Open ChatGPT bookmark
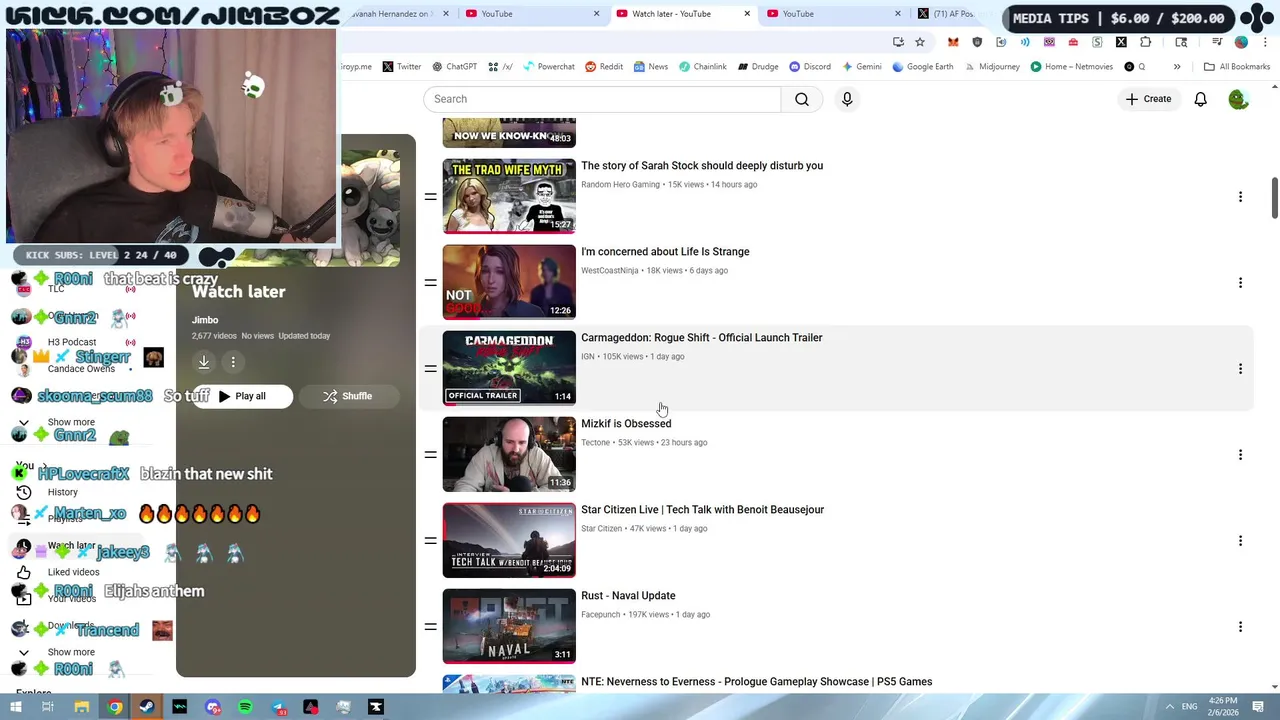This screenshot has height=720, width=1280. coord(454,67)
